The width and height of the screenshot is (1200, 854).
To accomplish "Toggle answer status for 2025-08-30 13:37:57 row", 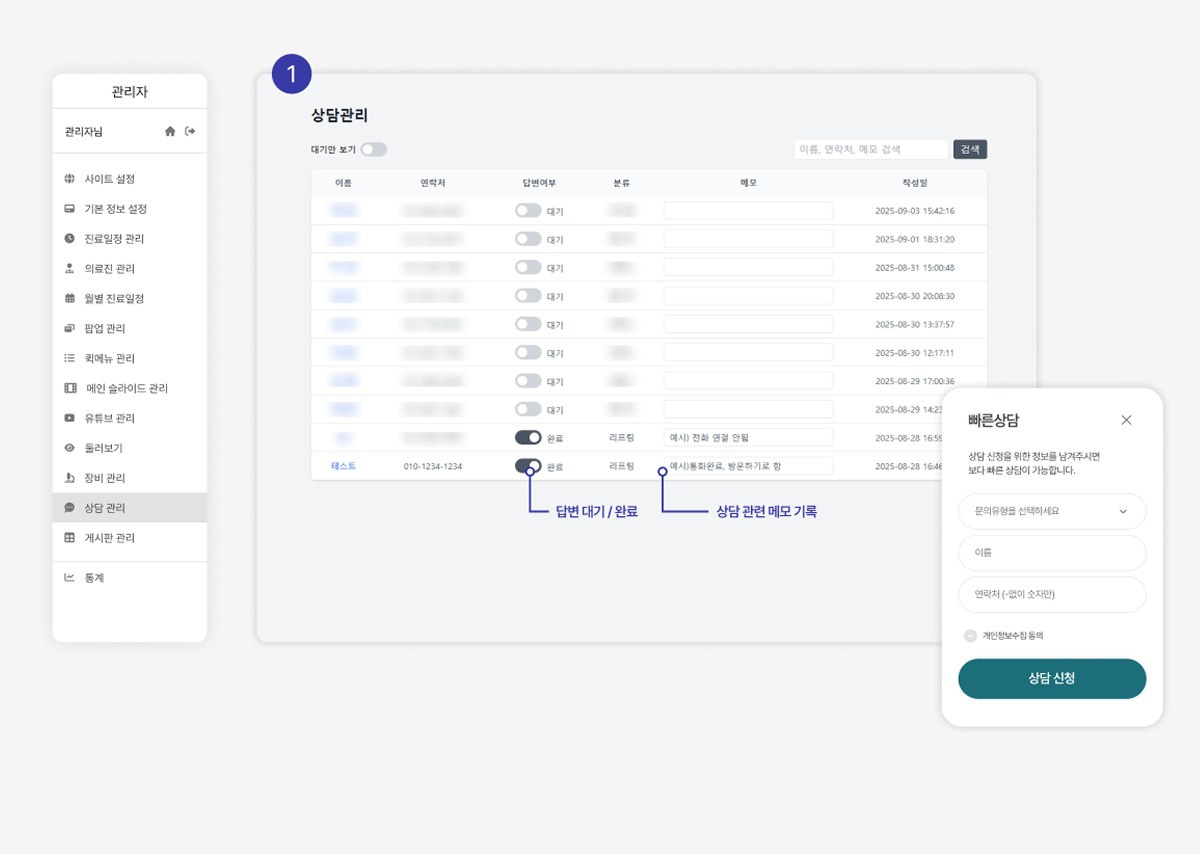I will point(528,324).
